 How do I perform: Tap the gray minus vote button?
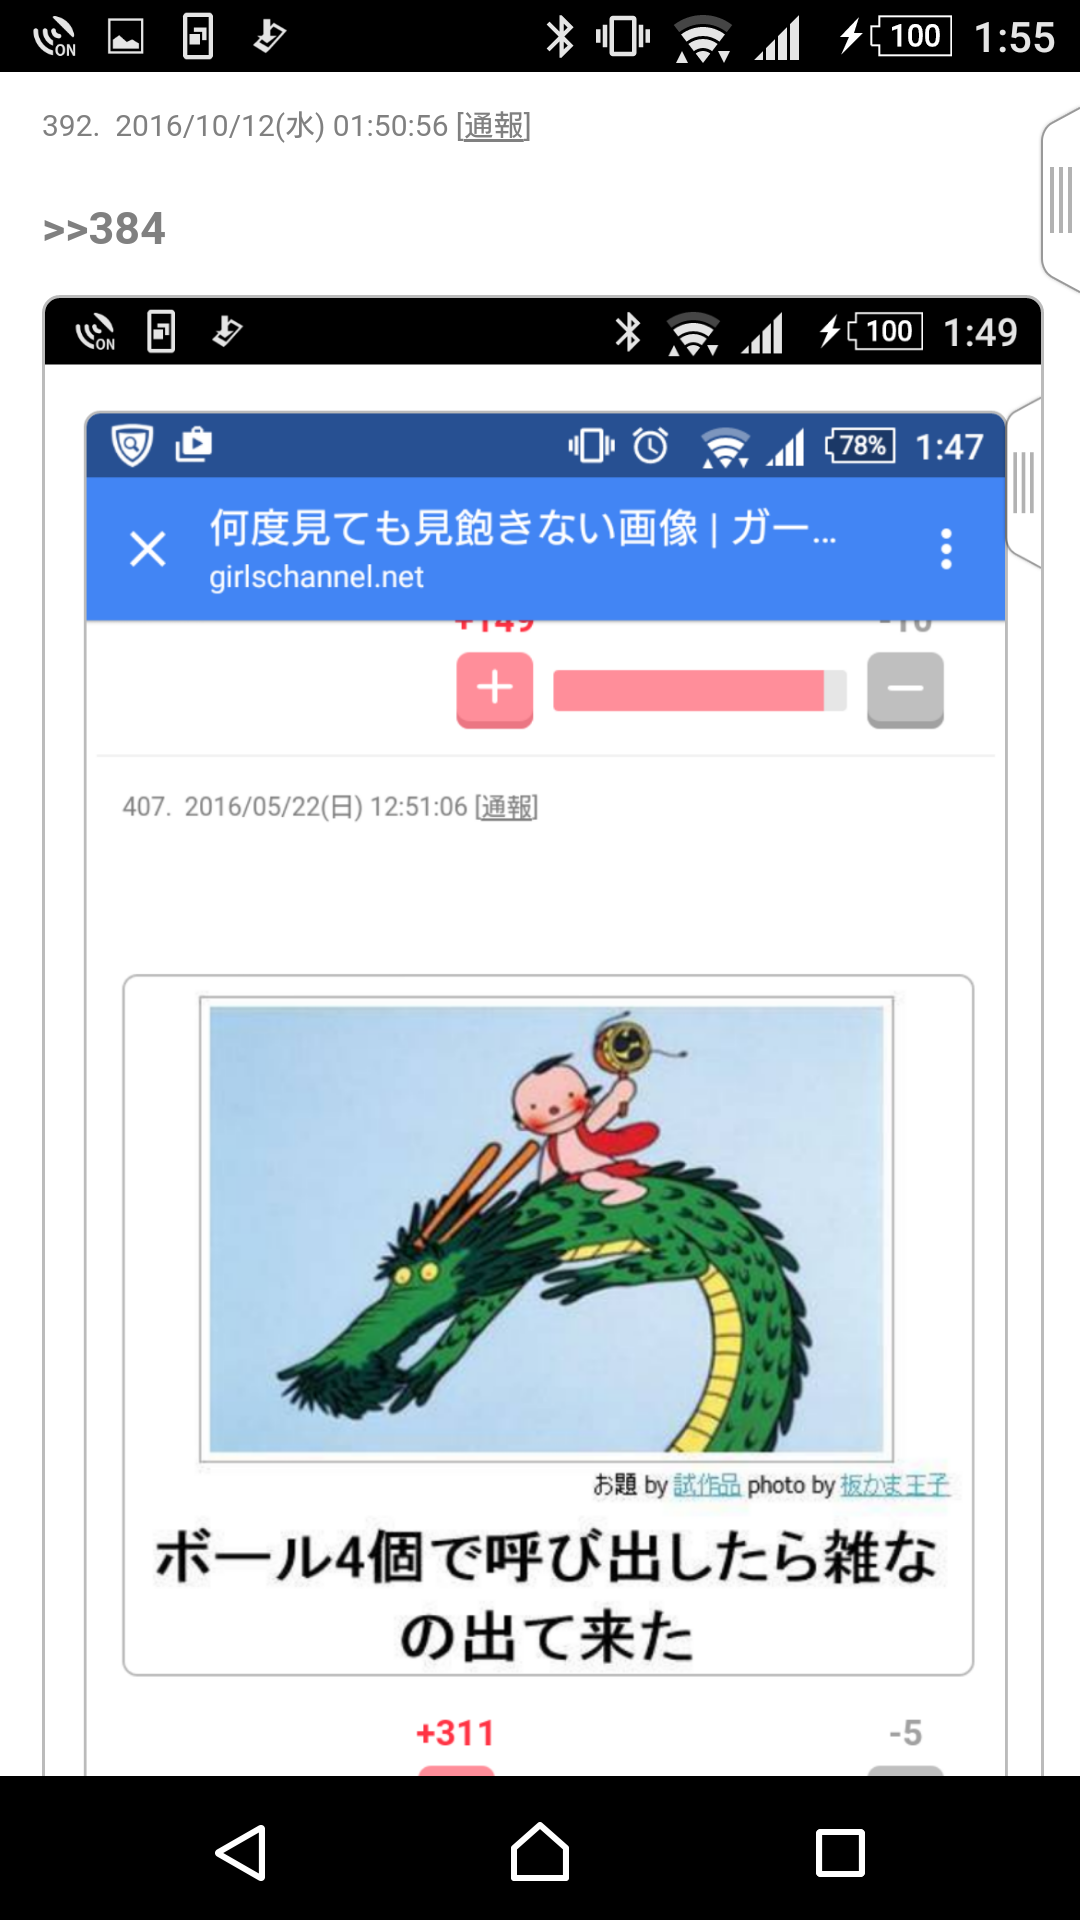(905, 689)
